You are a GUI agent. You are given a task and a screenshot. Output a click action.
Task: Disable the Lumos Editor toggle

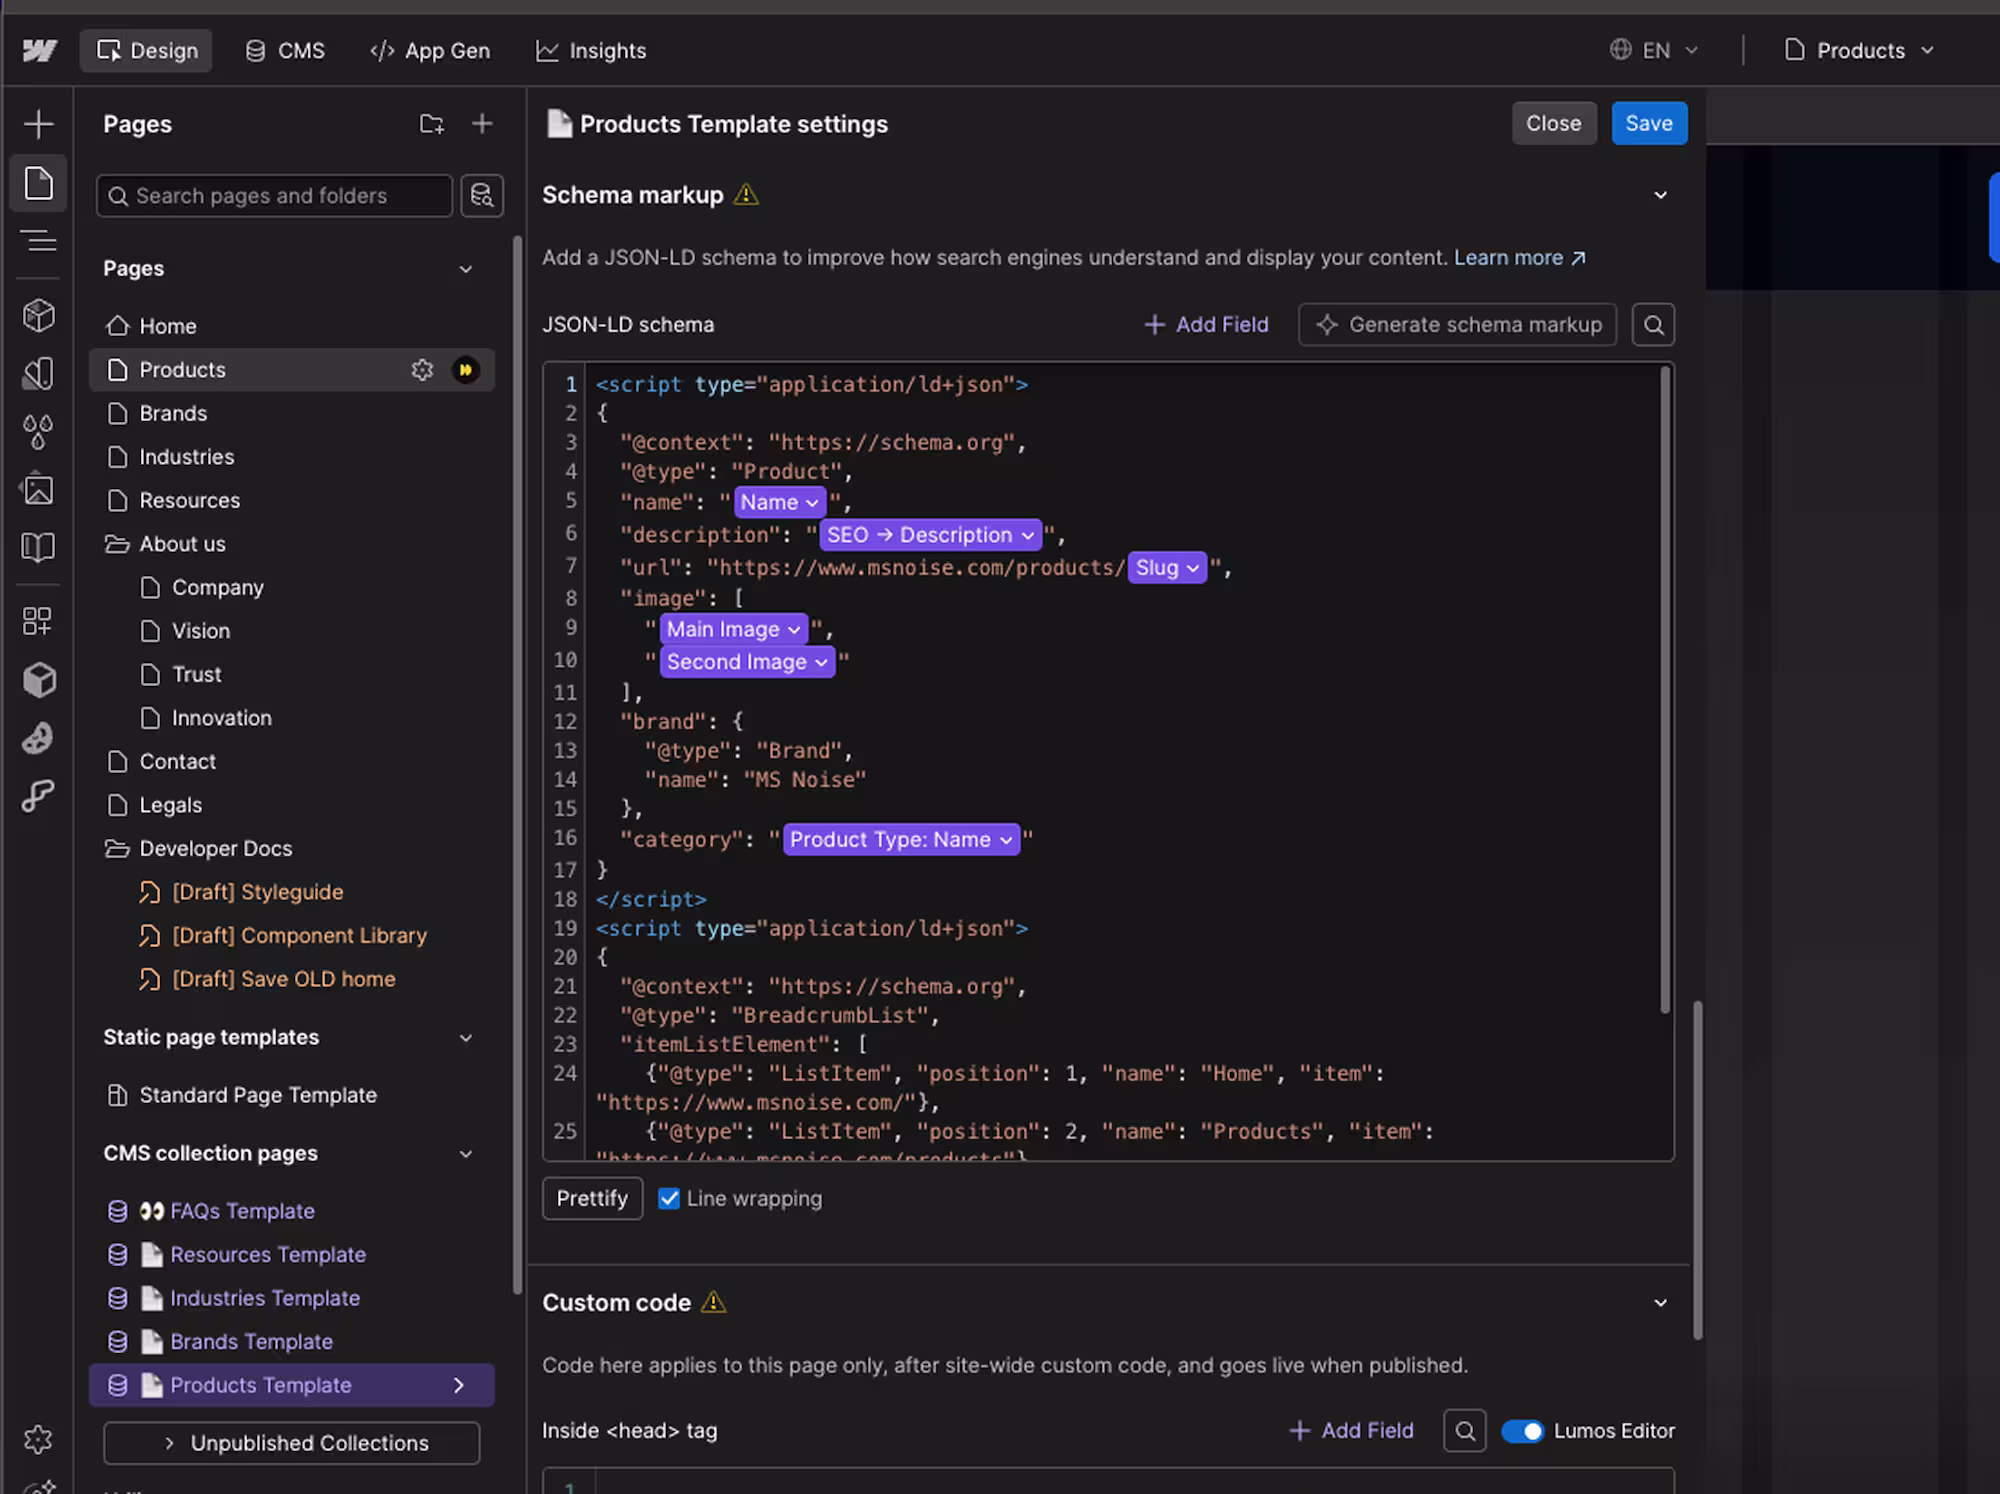click(1522, 1431)
